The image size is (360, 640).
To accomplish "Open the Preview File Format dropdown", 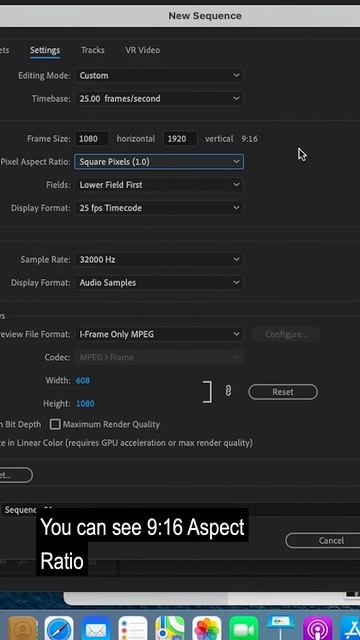I will (159, 334).
